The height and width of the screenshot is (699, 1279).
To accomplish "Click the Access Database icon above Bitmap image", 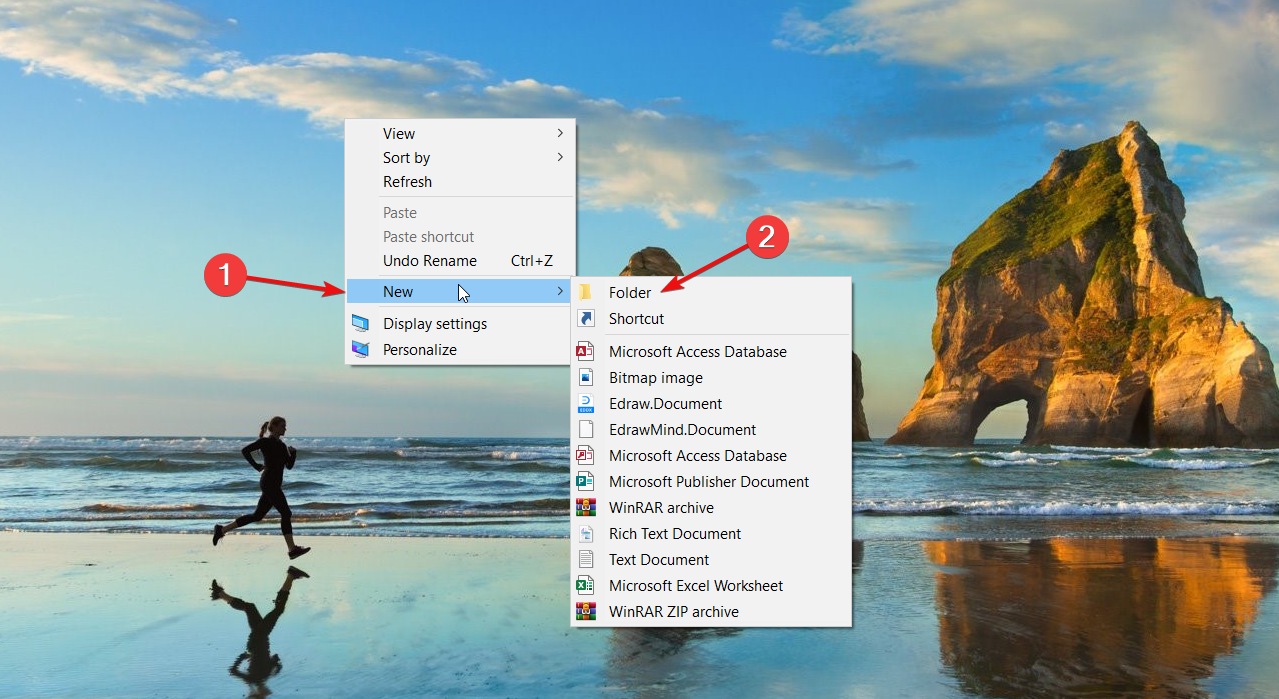I will (586, 352).
